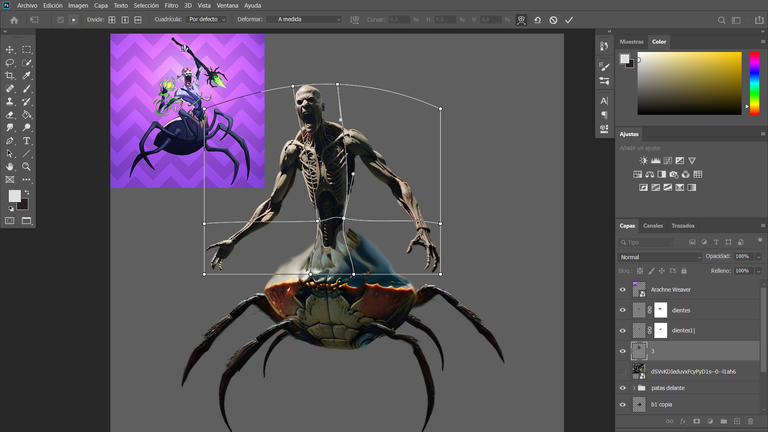Open the Capas panel menu
This screenshot has width=768, height=432.
763,226
